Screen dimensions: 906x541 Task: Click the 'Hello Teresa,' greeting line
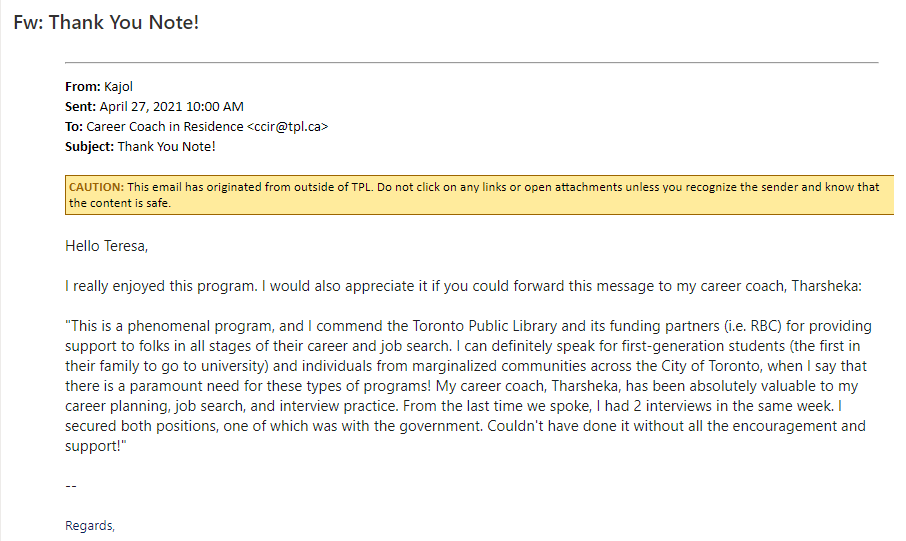point(106,246)
